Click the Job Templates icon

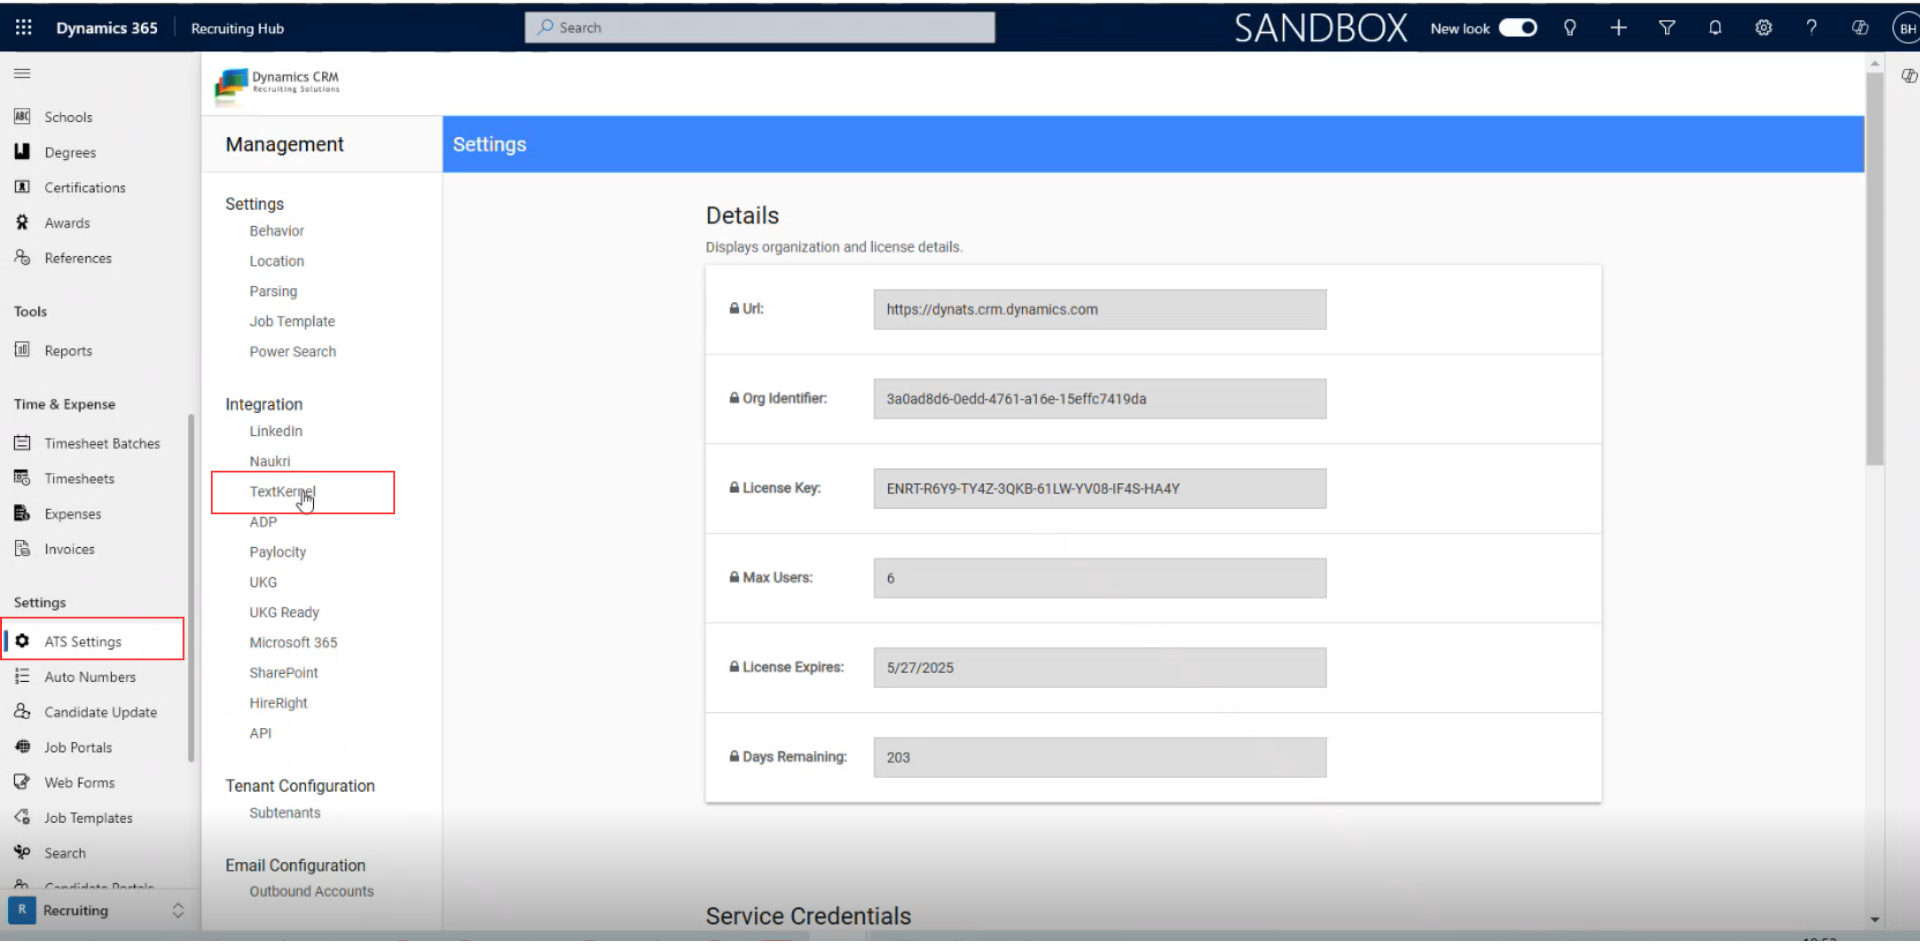tap(22, 818)
